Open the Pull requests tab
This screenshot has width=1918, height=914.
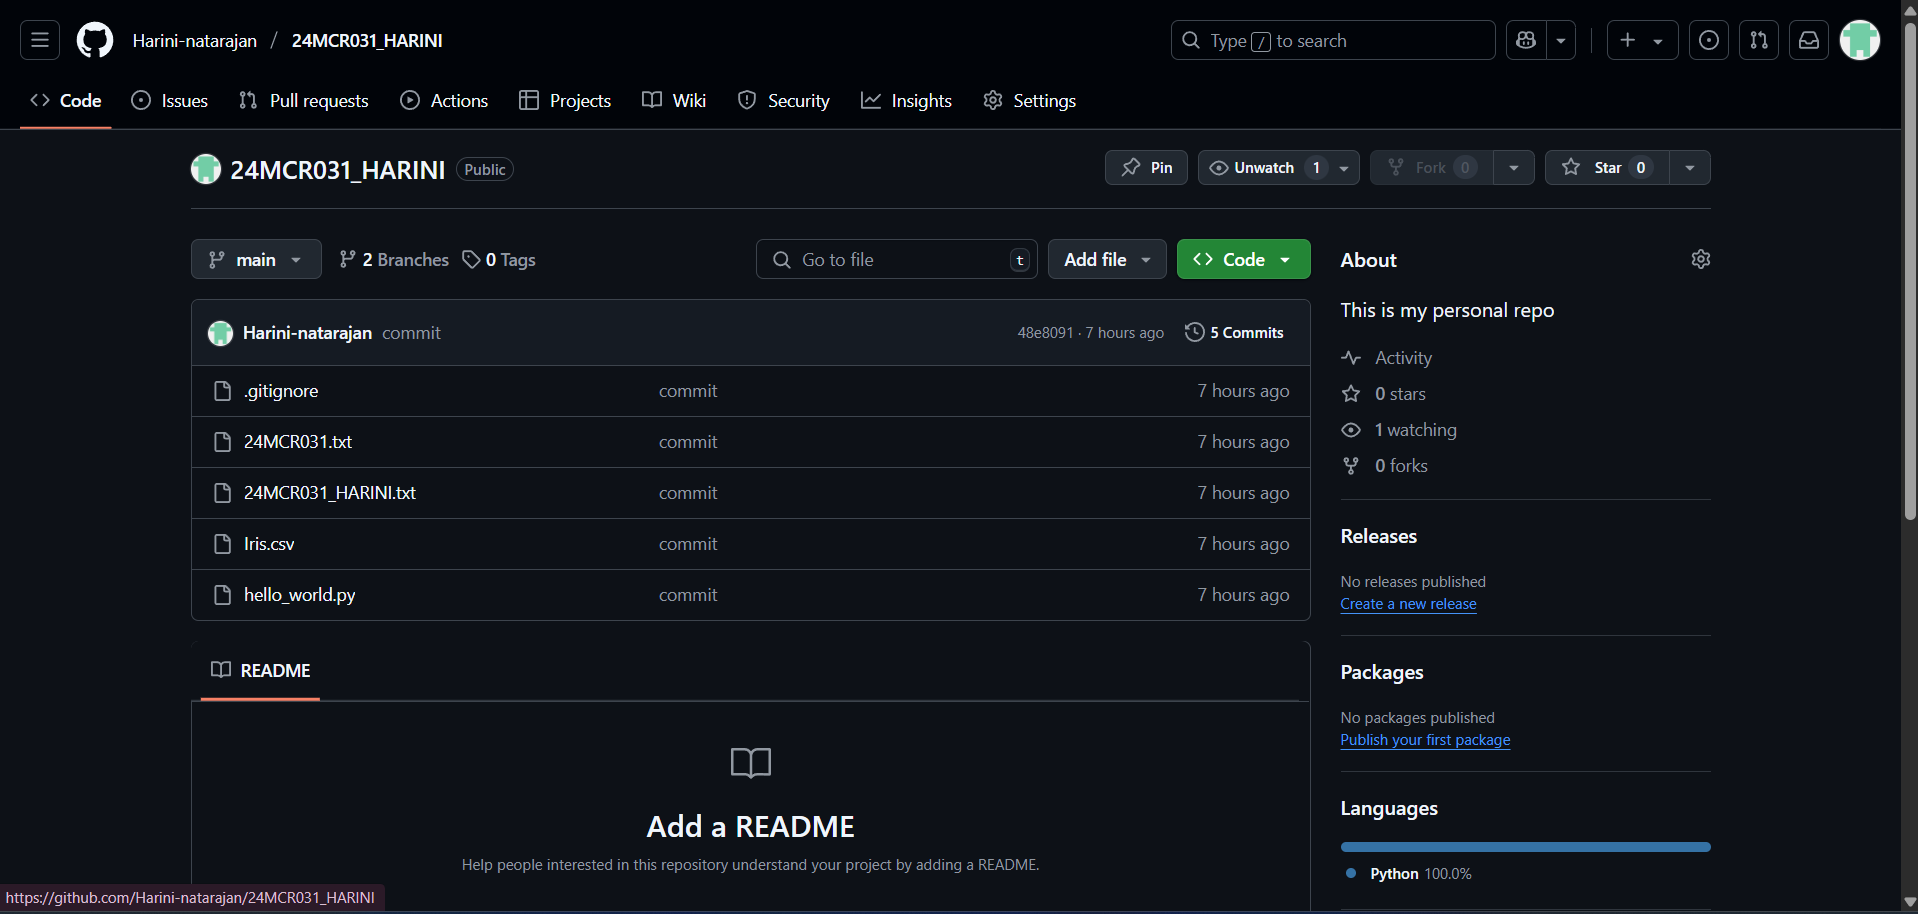[x=304, y=100]
